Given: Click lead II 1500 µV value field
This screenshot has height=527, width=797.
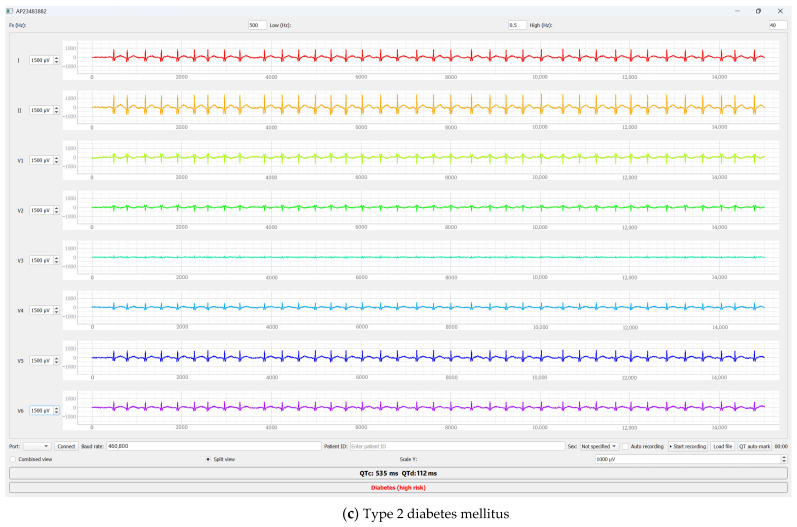Looking at the screenshot, I should pyautogui.click(x=41, y=110).
